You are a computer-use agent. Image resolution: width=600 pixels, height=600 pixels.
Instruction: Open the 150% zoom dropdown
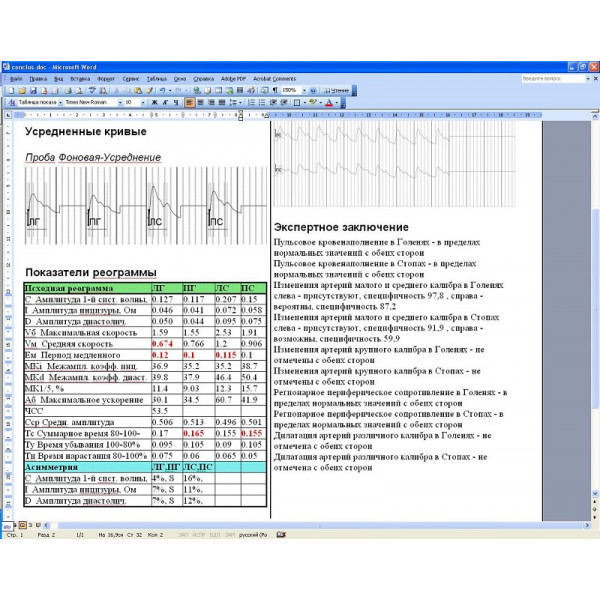(304, 91)
